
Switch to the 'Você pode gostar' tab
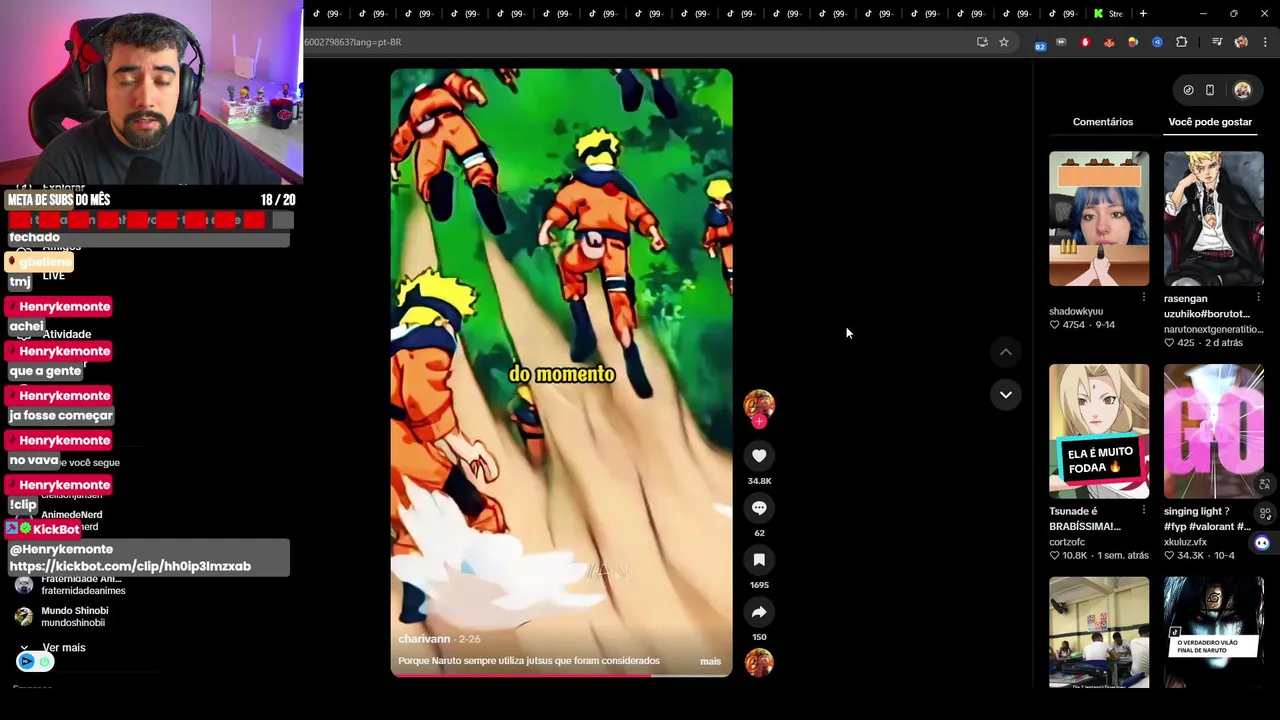(1210, 122)
